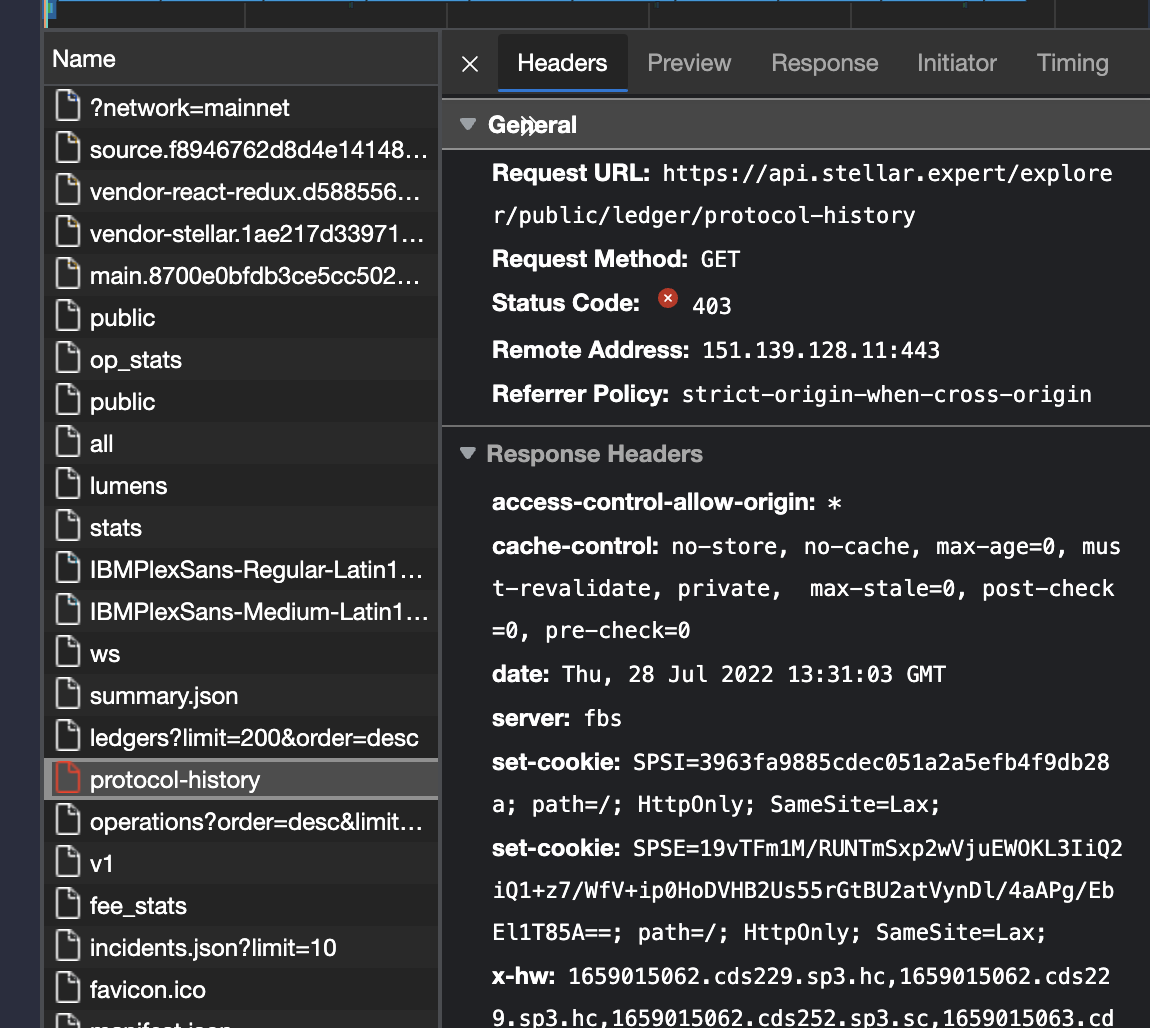
Task: Select the lumens request
Action: click(241, 485)
